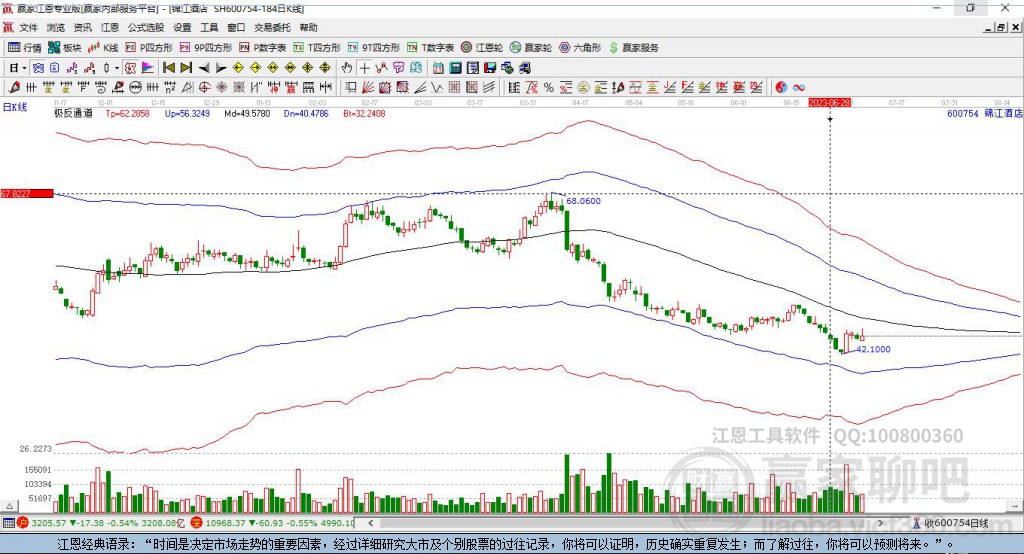Jump to first bar icon
Viewport: 1024px width, 554px height.
(168, 68)
